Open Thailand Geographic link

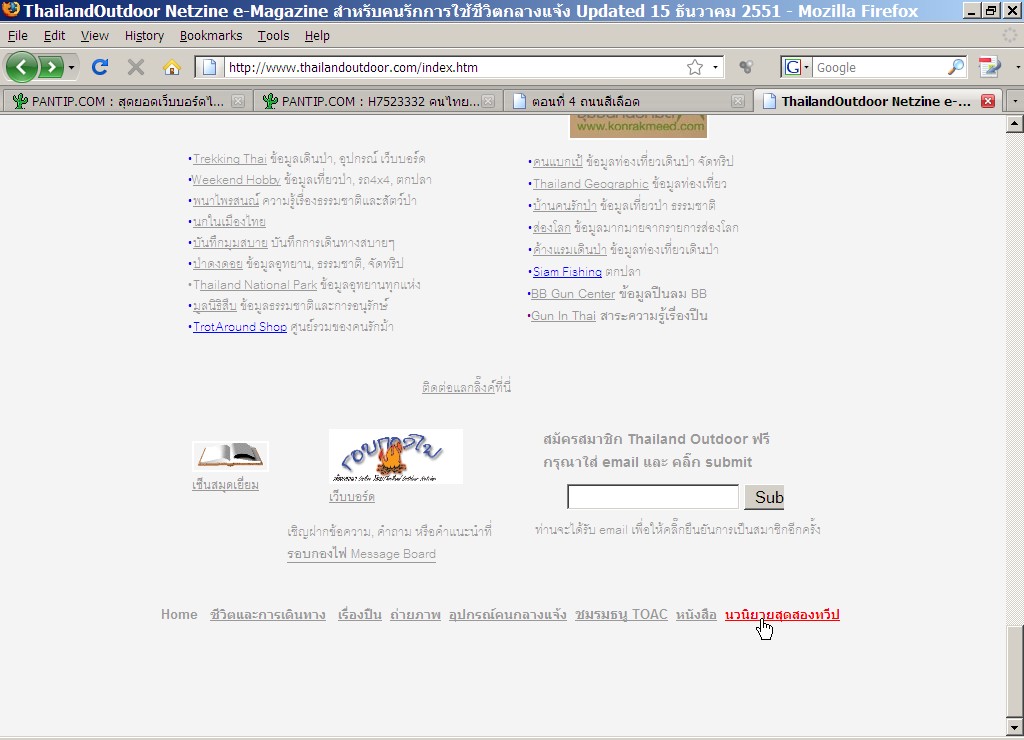590,184
